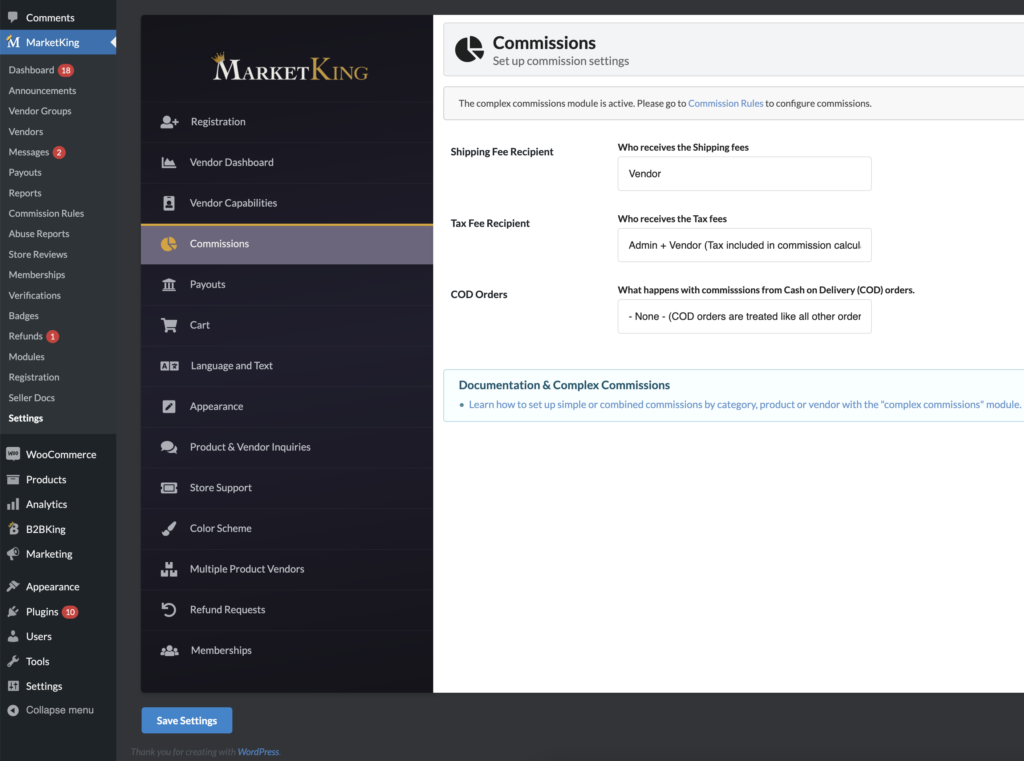Open Announcements in the sidebar

pyautogui.click(x=42, y=91)
